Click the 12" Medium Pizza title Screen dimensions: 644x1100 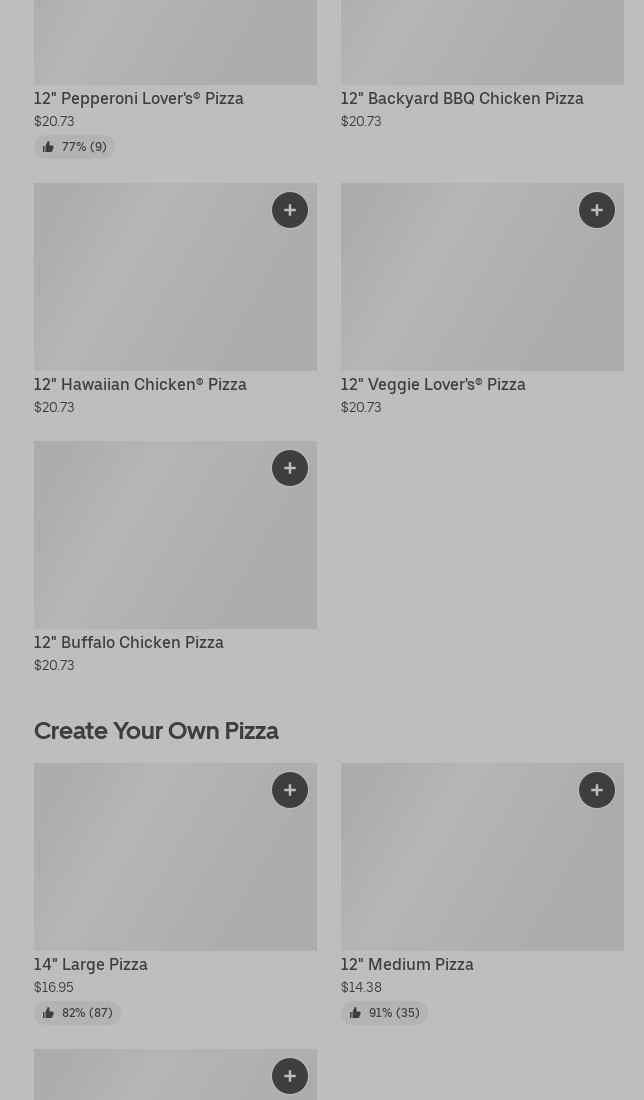point(407,965)
